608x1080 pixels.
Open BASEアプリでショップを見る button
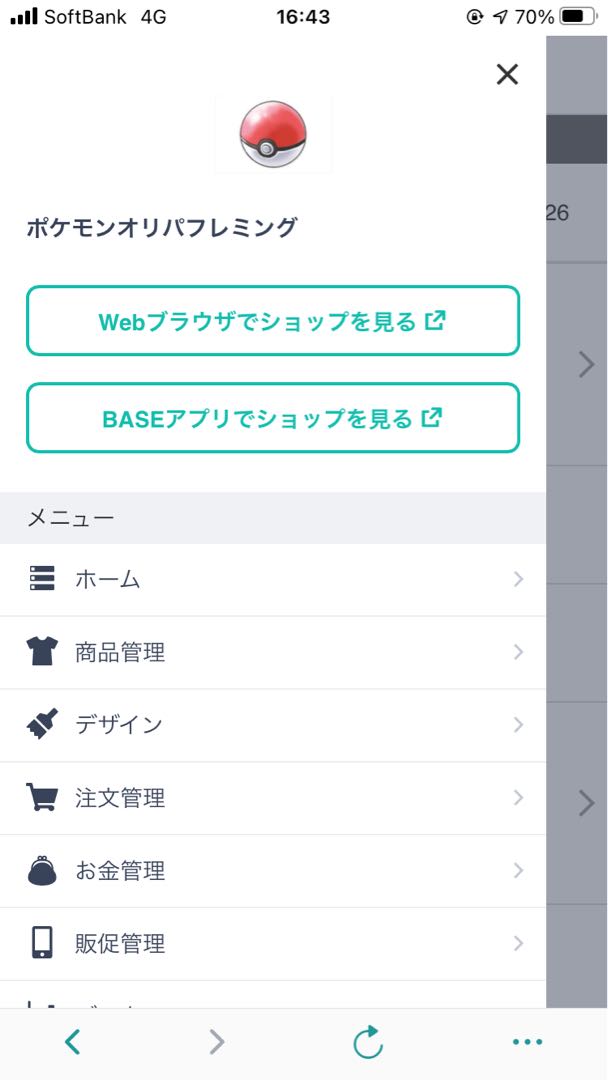pyautogui.click(x=273, y=418)
